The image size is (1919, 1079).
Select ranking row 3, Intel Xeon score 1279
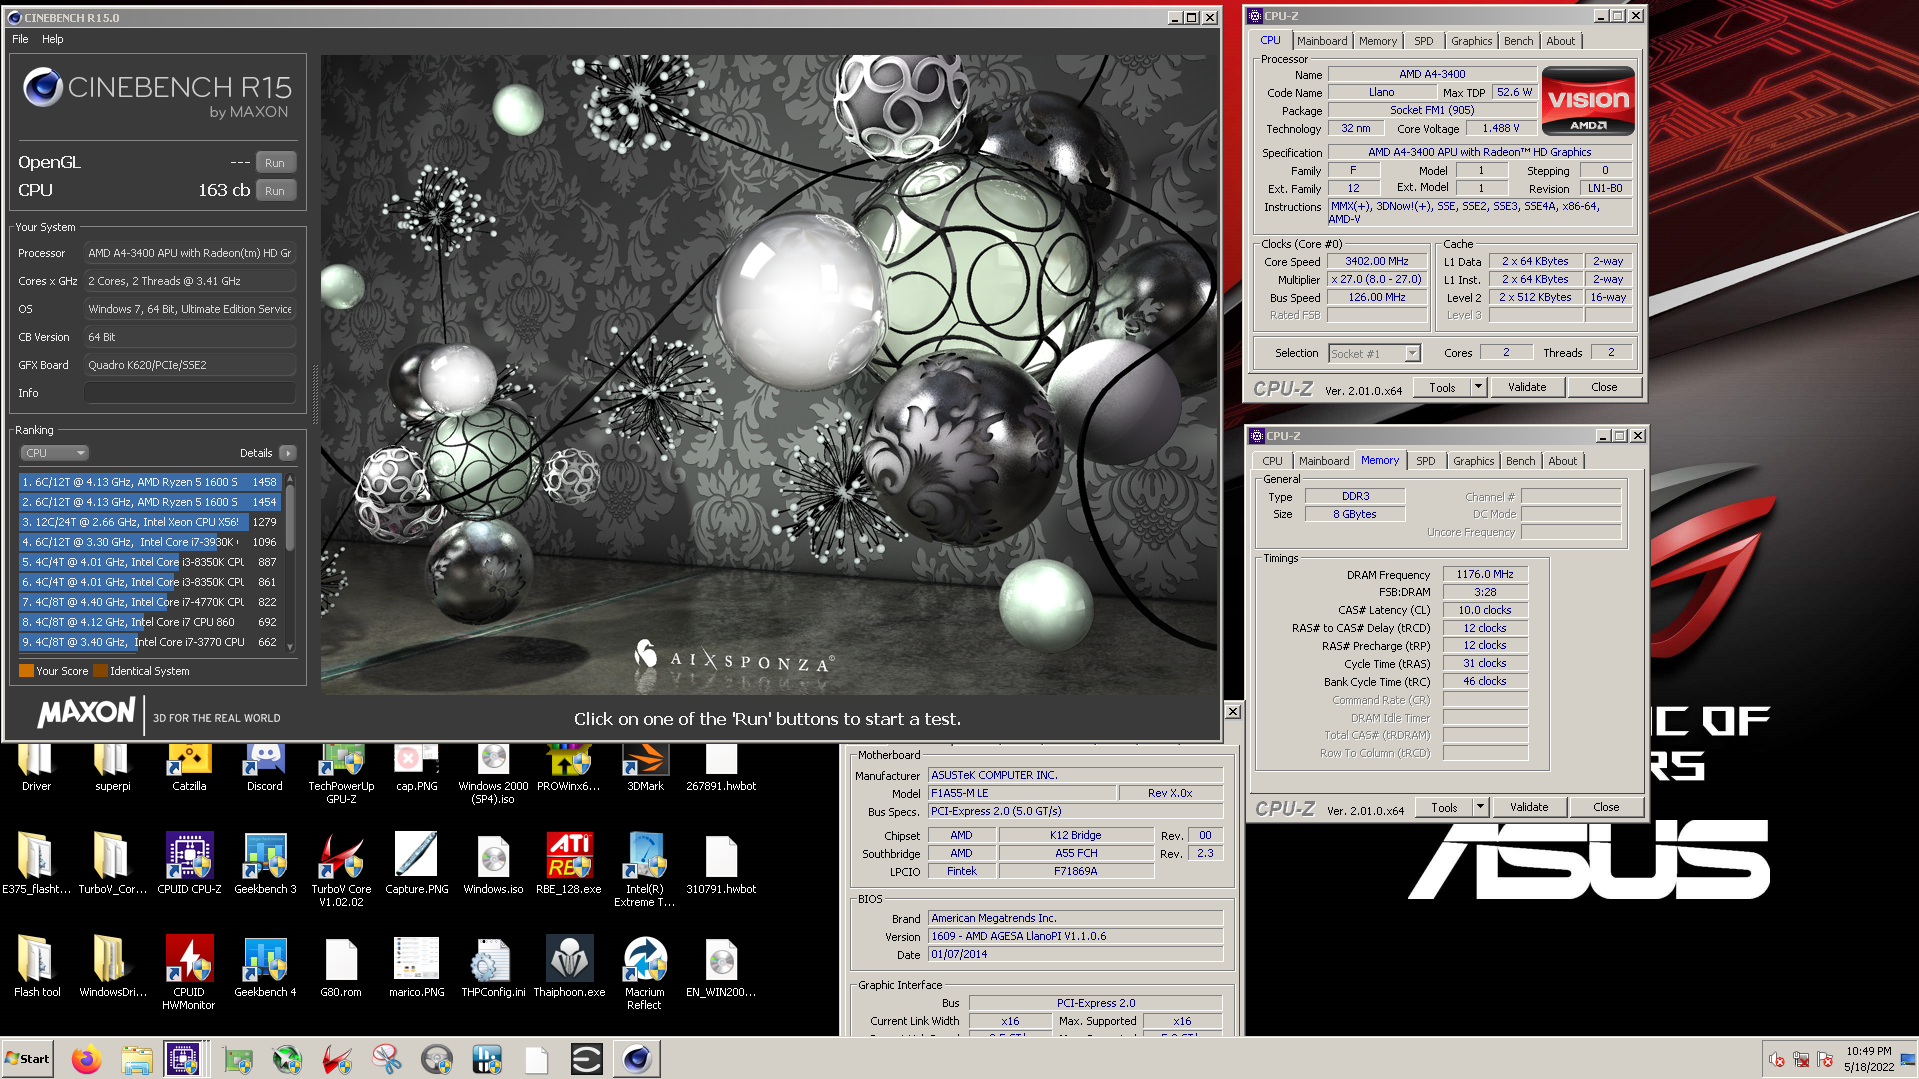[149, 522]
